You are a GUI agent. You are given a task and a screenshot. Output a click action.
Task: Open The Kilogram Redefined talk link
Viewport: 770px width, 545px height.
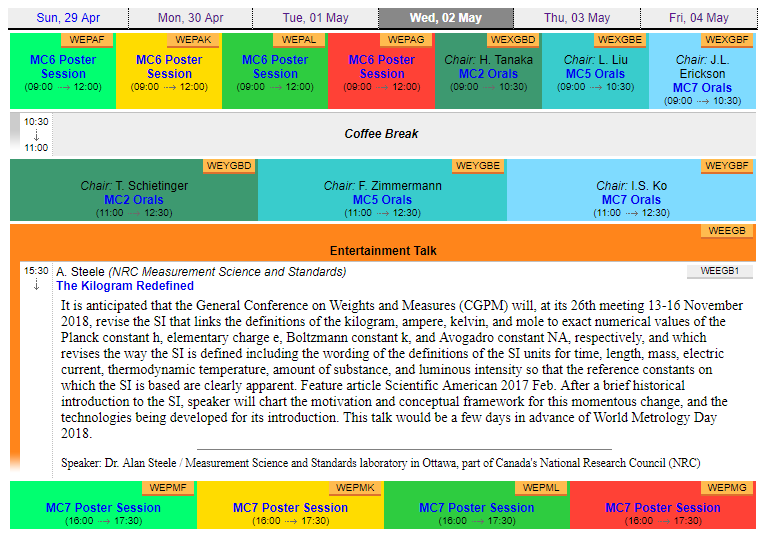click(x=125, y=286)
